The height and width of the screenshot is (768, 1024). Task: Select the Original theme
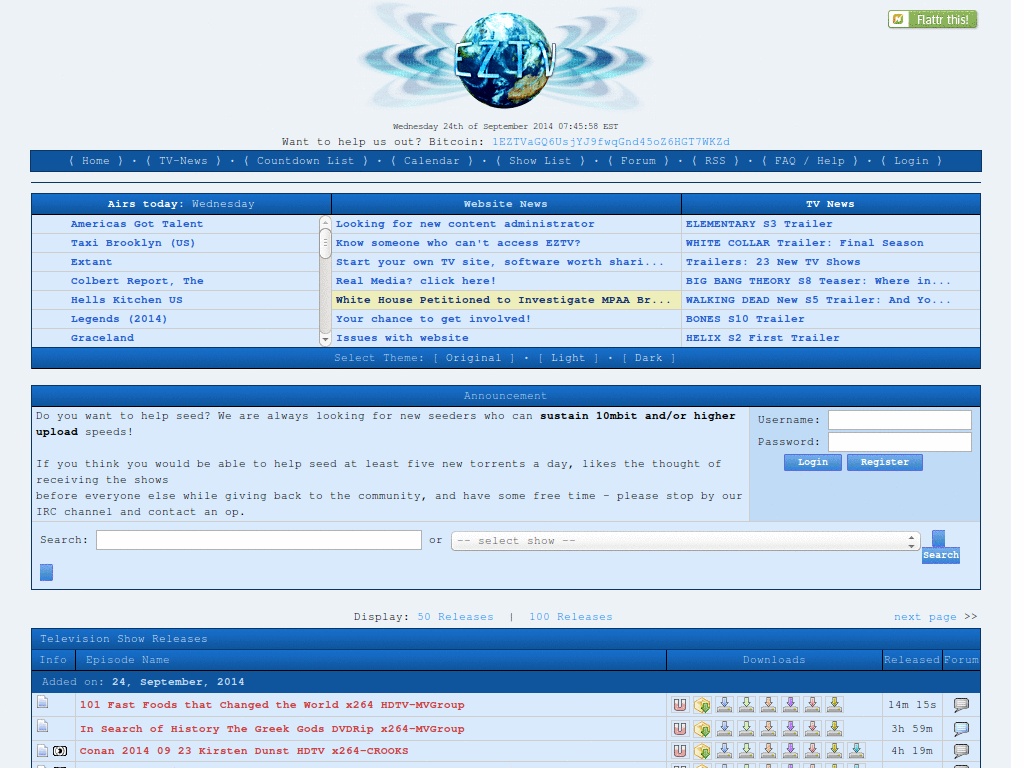(473, 358)
